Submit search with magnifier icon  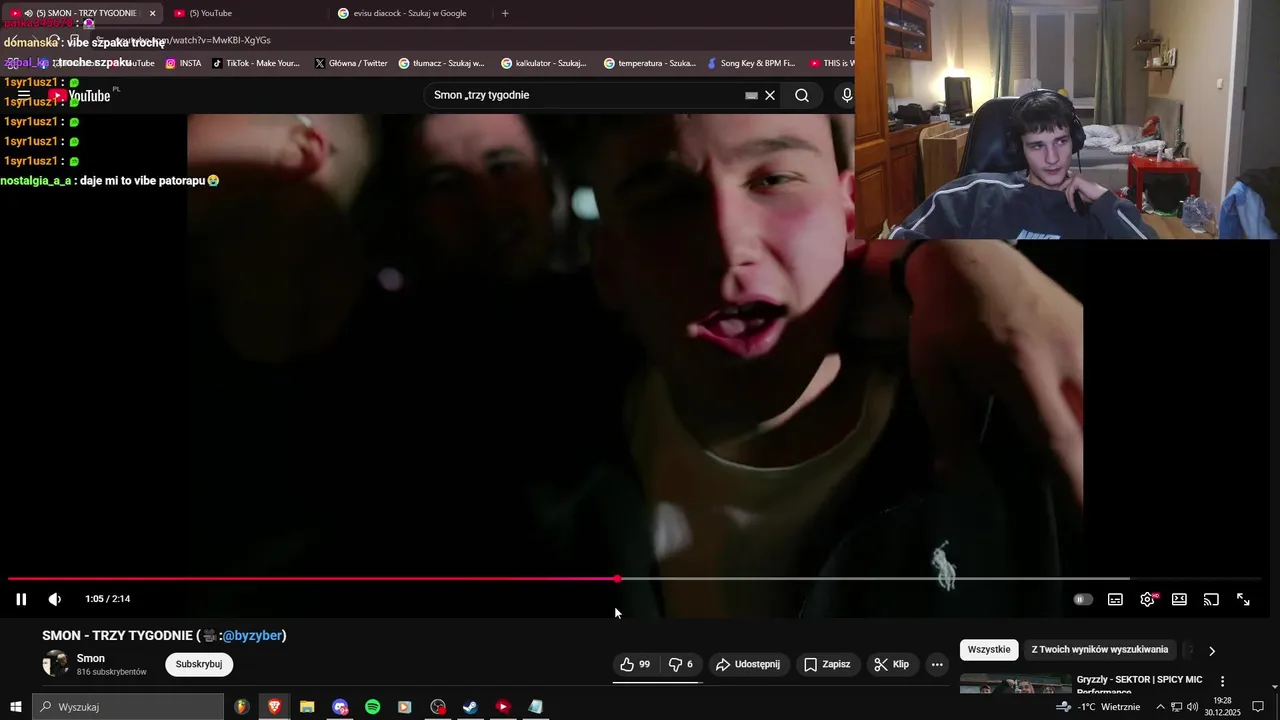point(802,95)
